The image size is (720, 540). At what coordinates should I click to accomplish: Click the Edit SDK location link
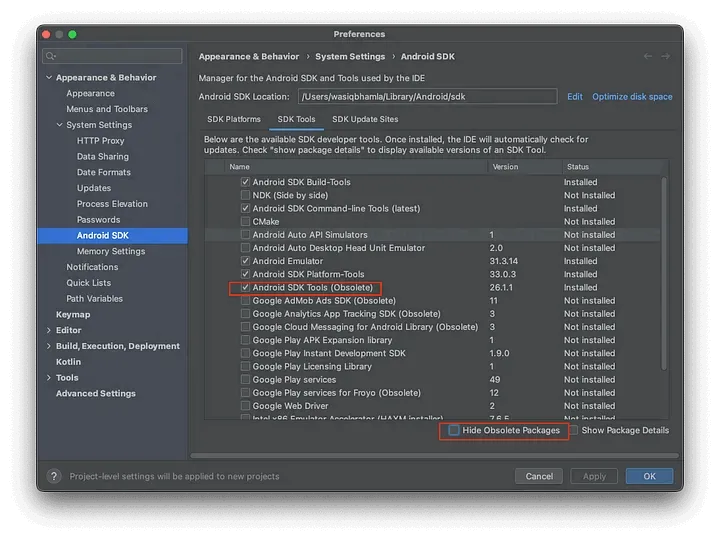(574, 96)
